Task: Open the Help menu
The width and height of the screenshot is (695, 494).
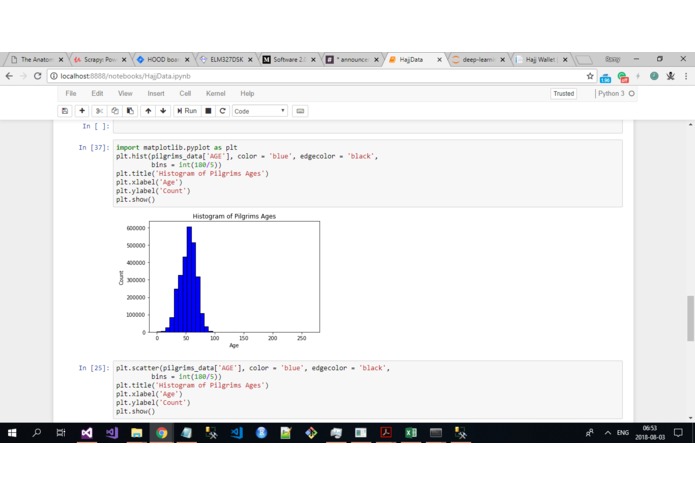Action: (247, 93)
